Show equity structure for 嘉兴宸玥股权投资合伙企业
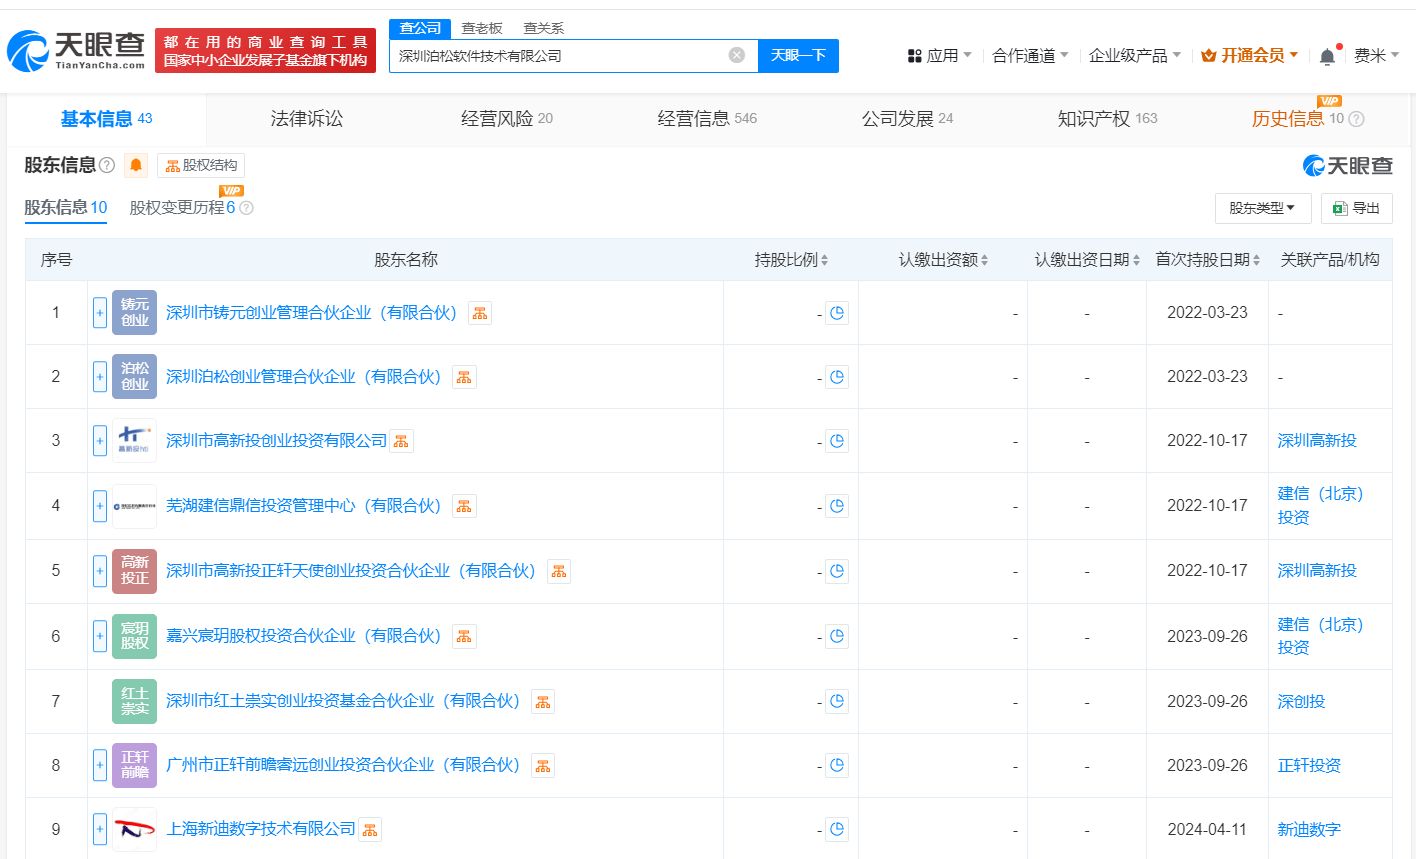The width and height of the screenshot is (1416, 859). coord(464,636)
